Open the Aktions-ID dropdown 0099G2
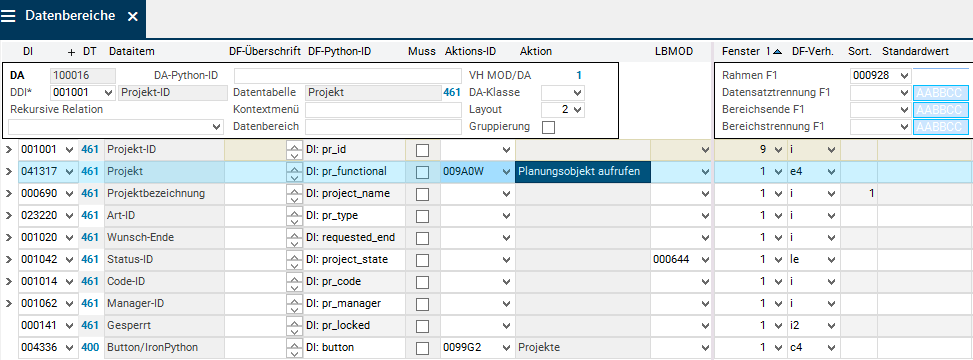 506,348
